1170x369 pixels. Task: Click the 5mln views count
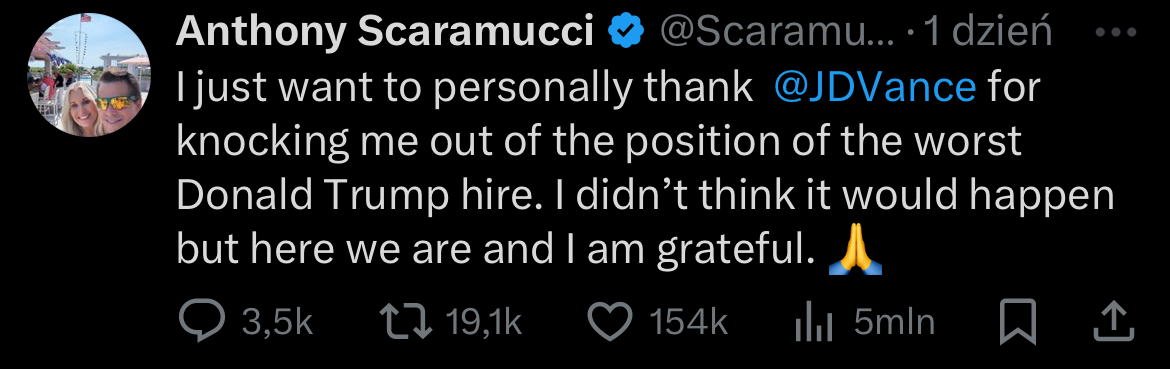point(894,323)
